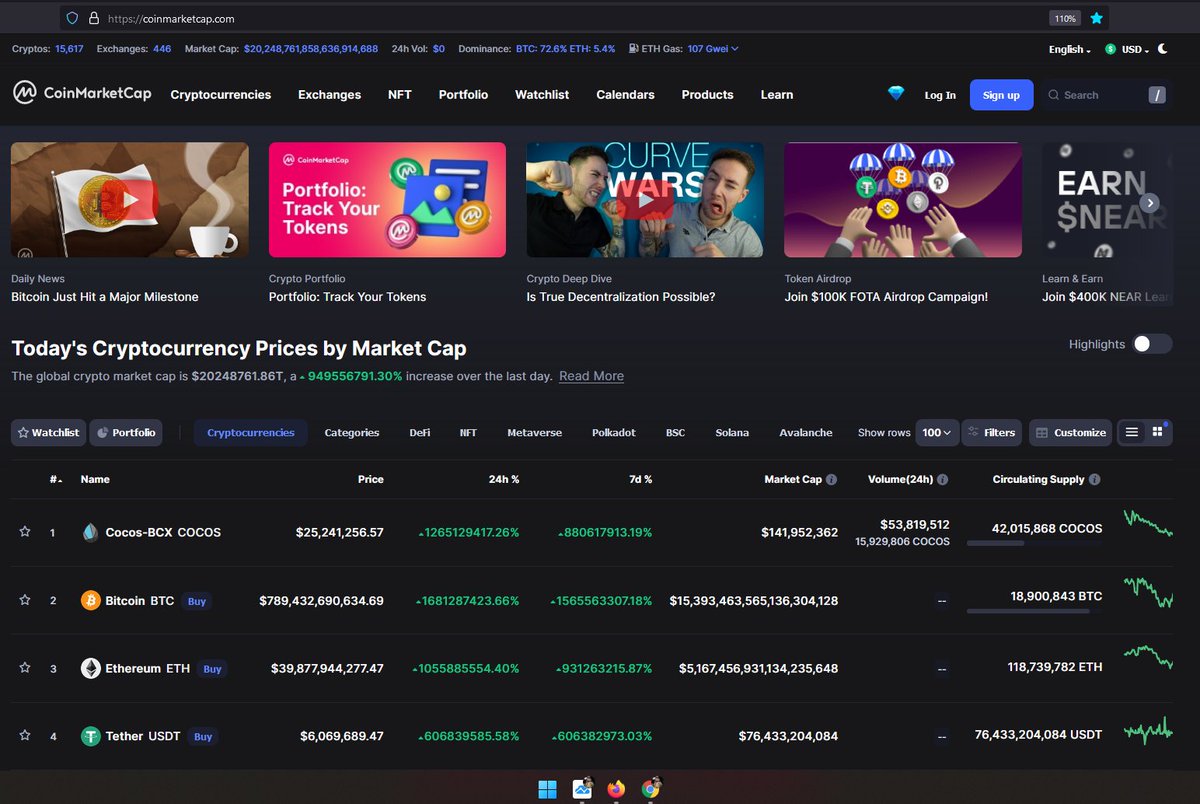Open the Customize button

1070,432
